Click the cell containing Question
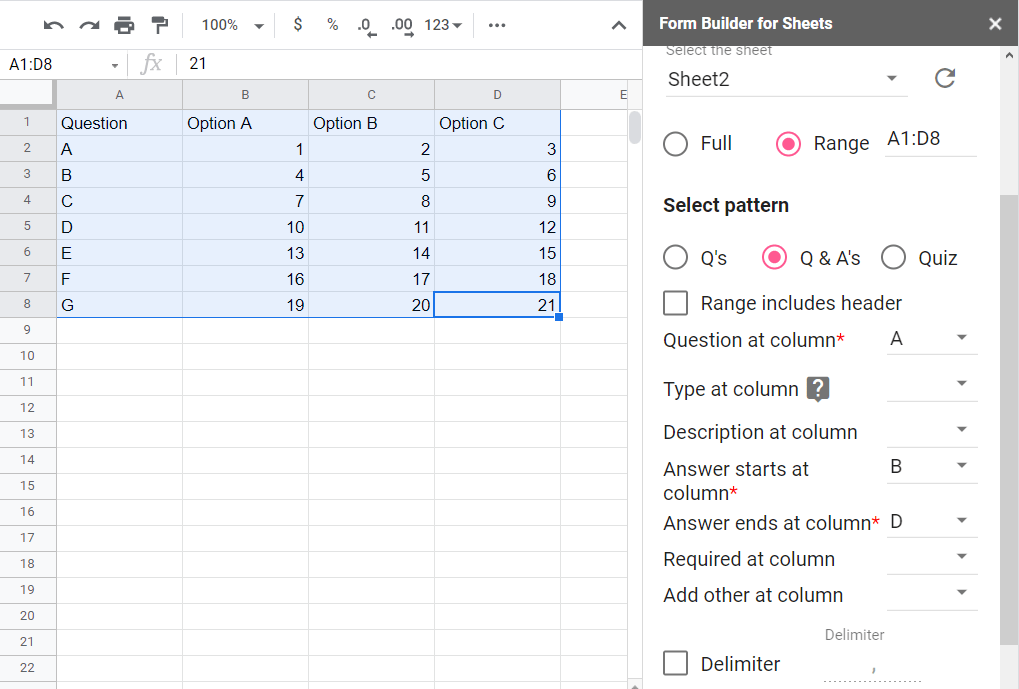Viewport: 1019px width, 689px height. pos(120,123)
